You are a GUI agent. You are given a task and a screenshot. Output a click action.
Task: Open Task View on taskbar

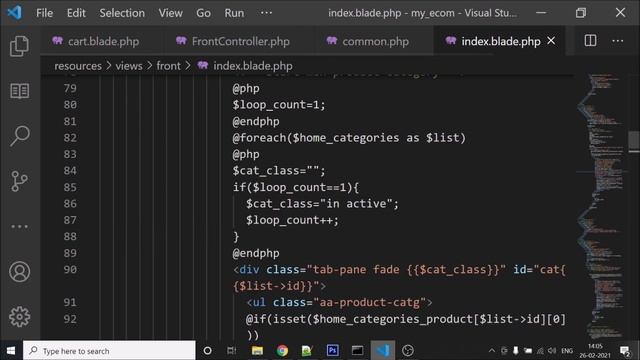click(231, 351)
